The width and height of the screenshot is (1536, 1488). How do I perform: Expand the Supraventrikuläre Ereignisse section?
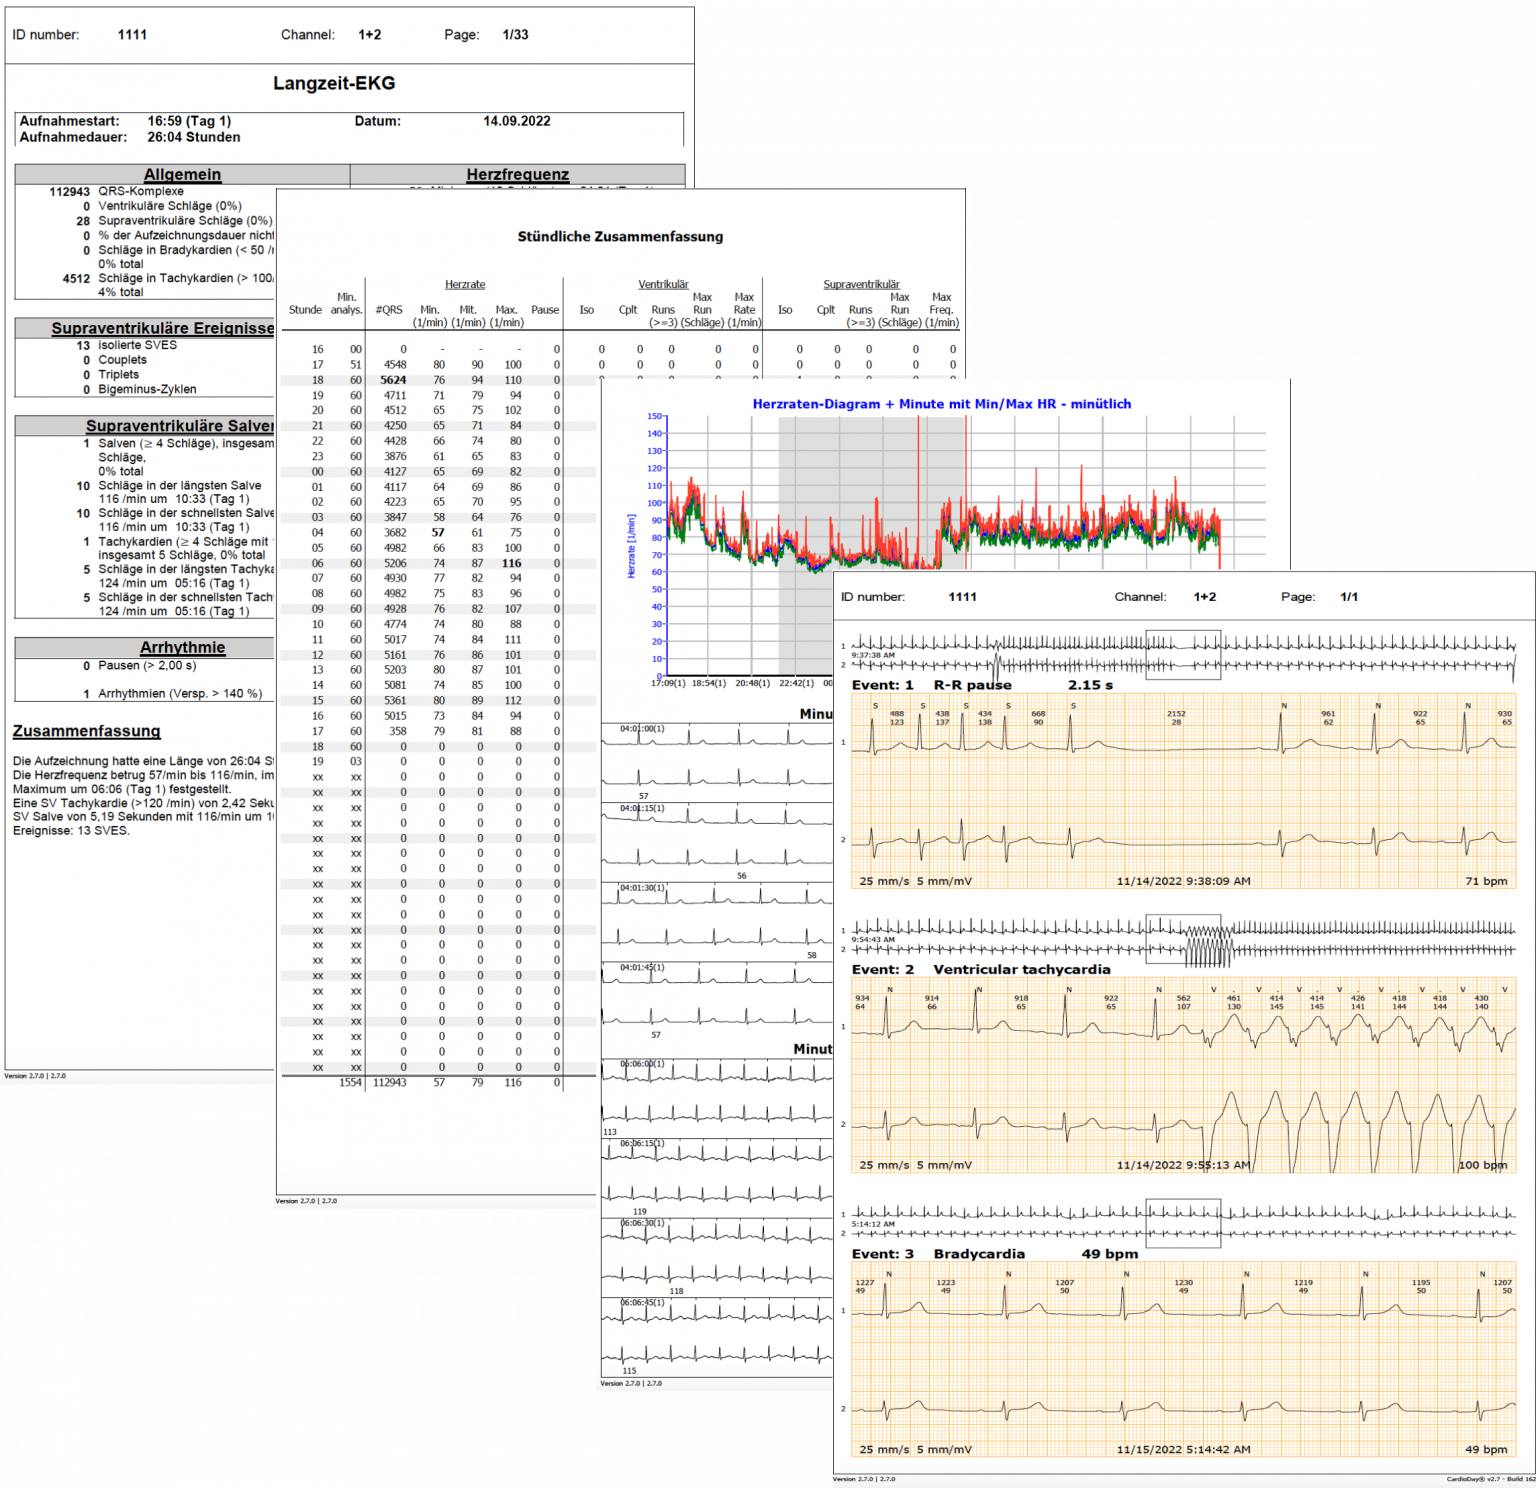[x=160, y=326]
